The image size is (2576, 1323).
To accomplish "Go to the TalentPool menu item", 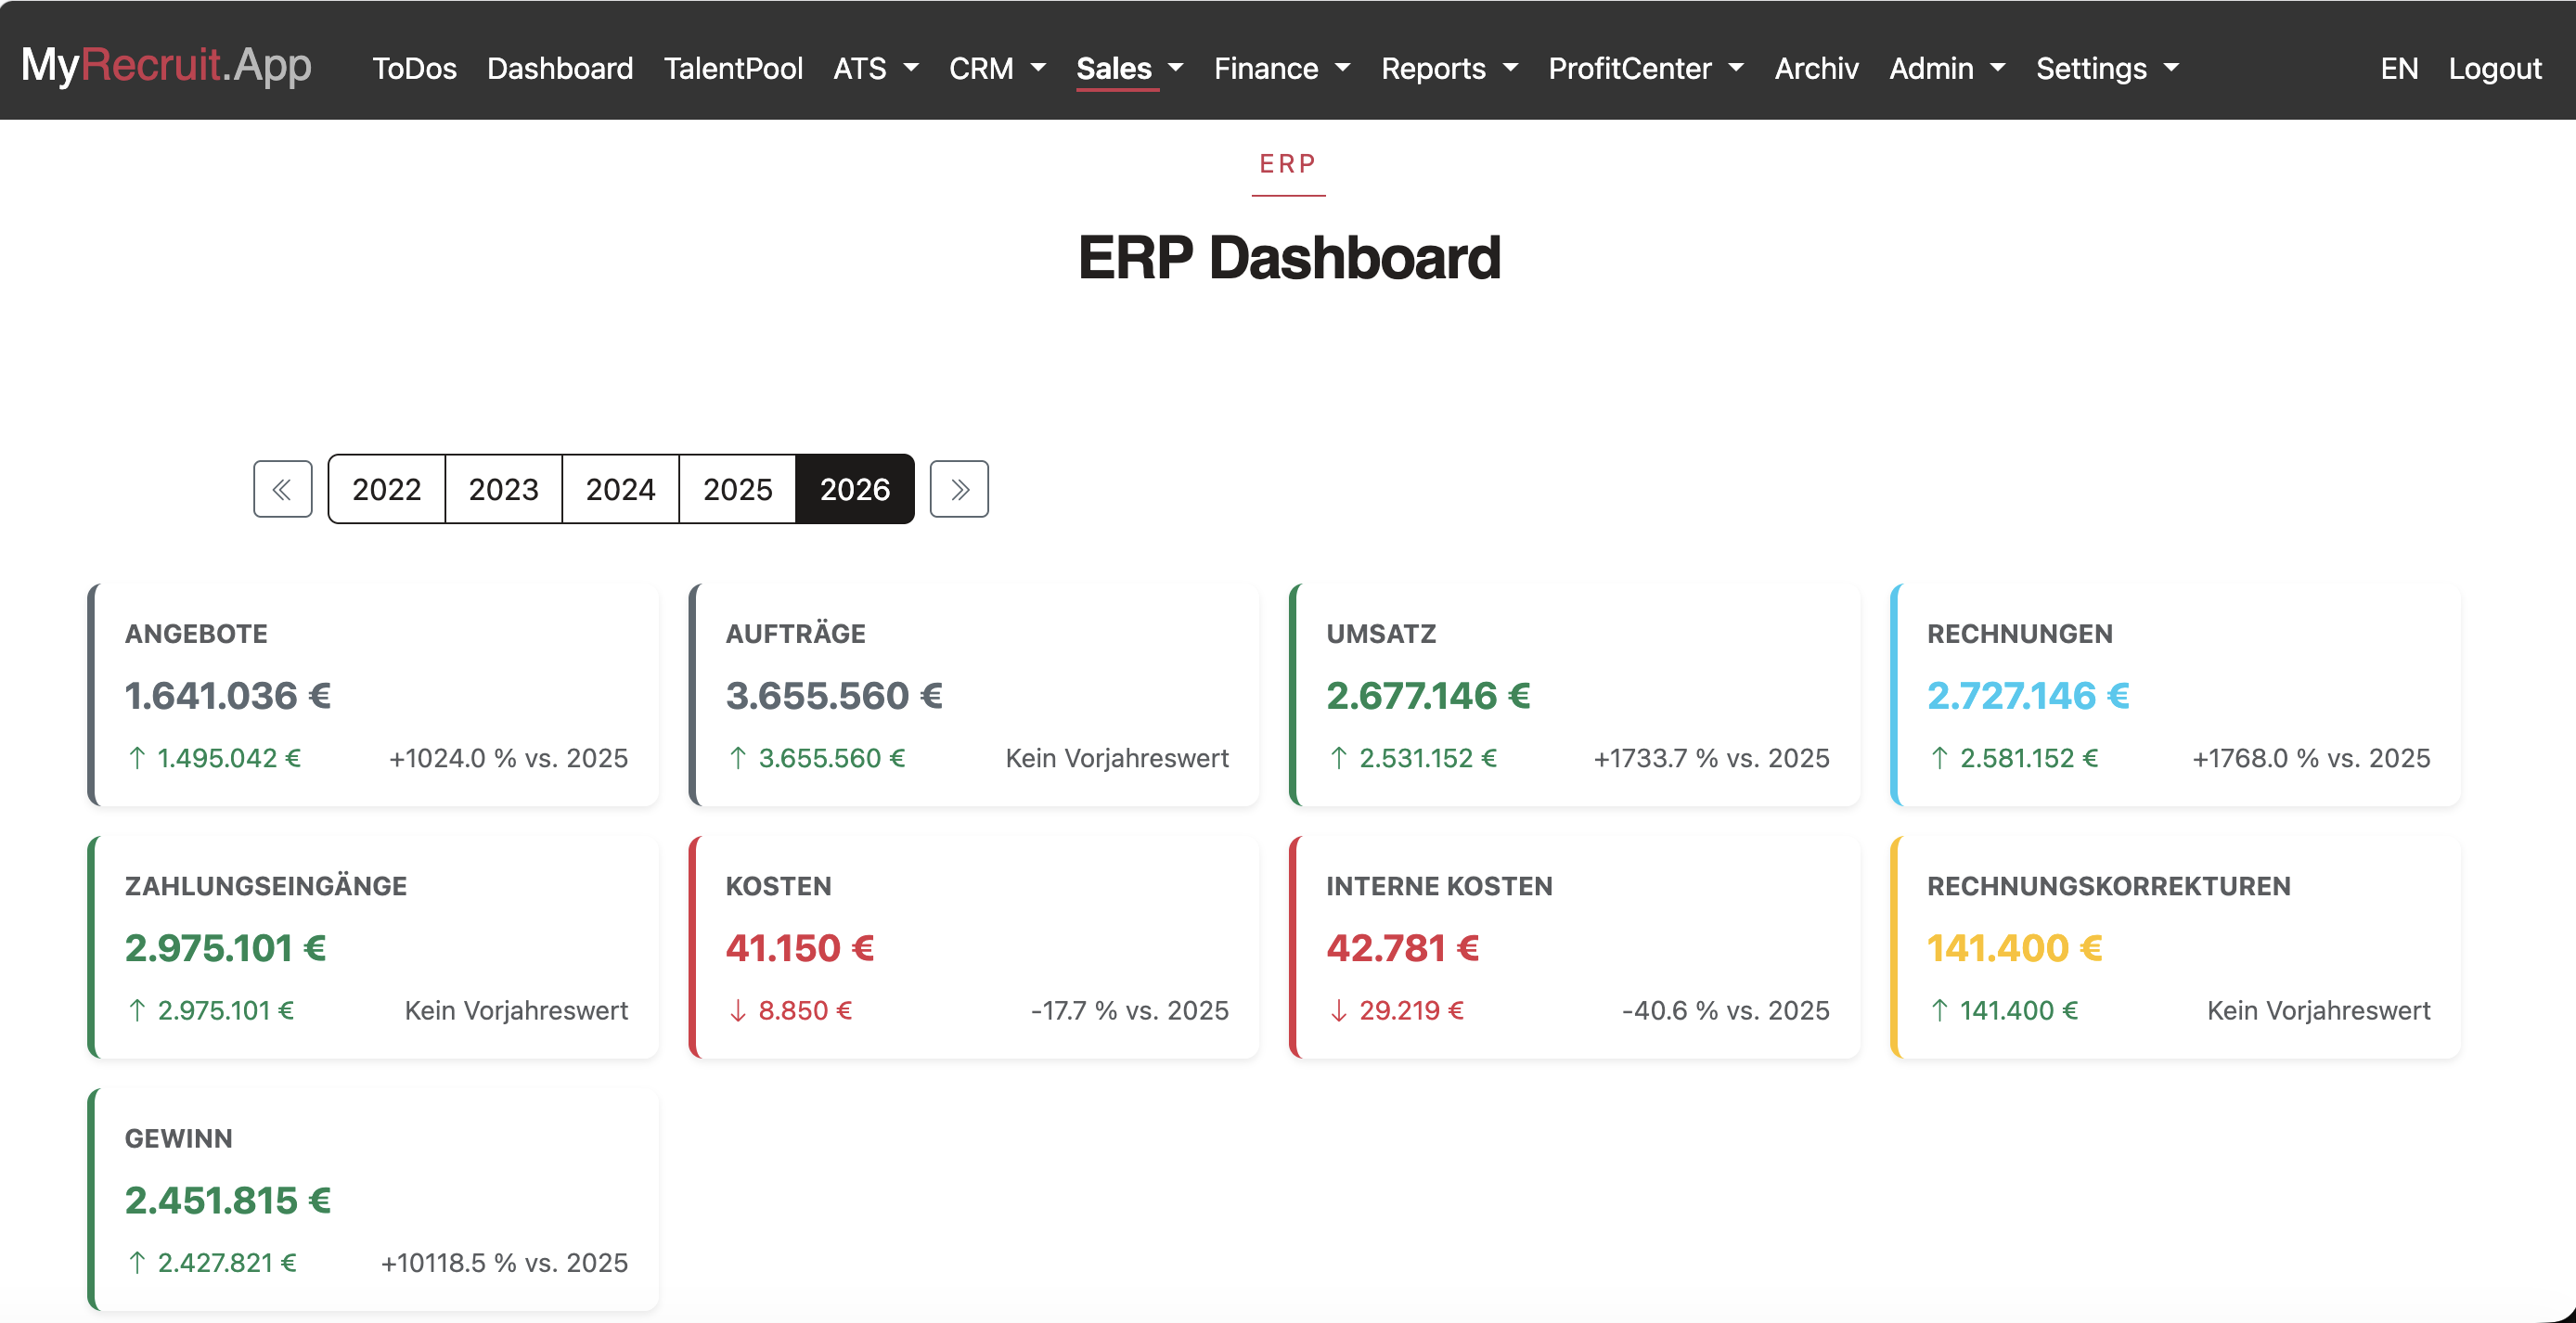I will 733,68.
